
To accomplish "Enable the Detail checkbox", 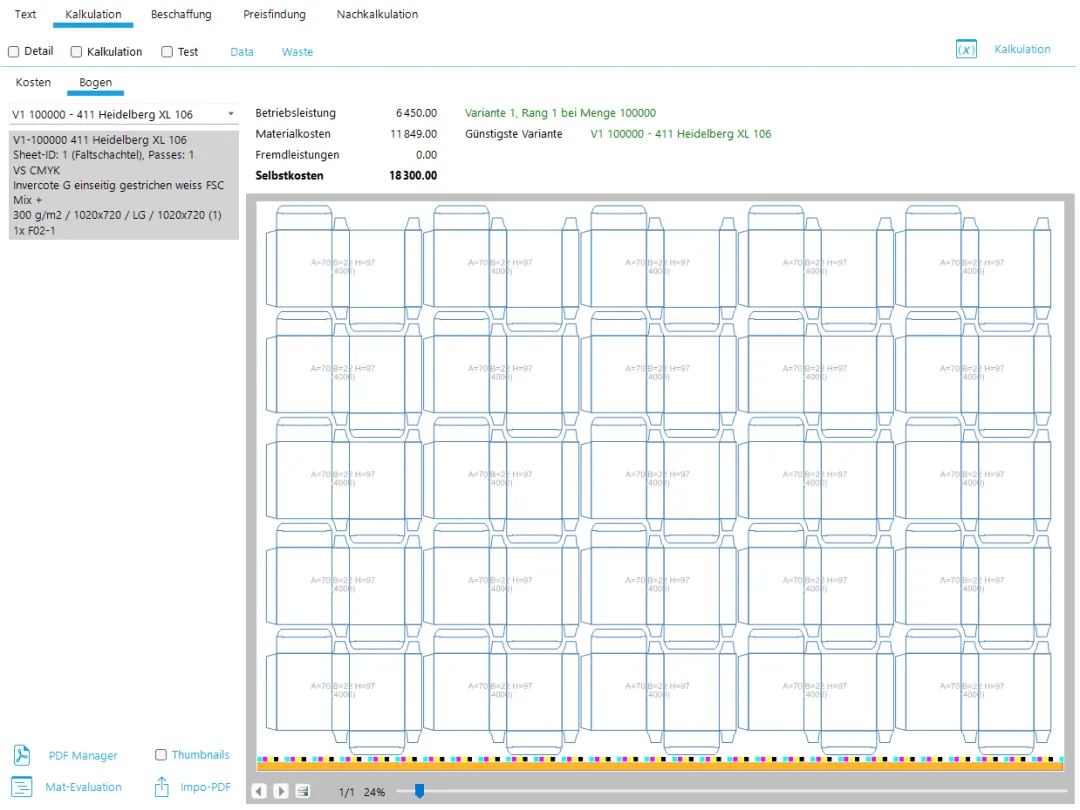I will coord(13,52).
